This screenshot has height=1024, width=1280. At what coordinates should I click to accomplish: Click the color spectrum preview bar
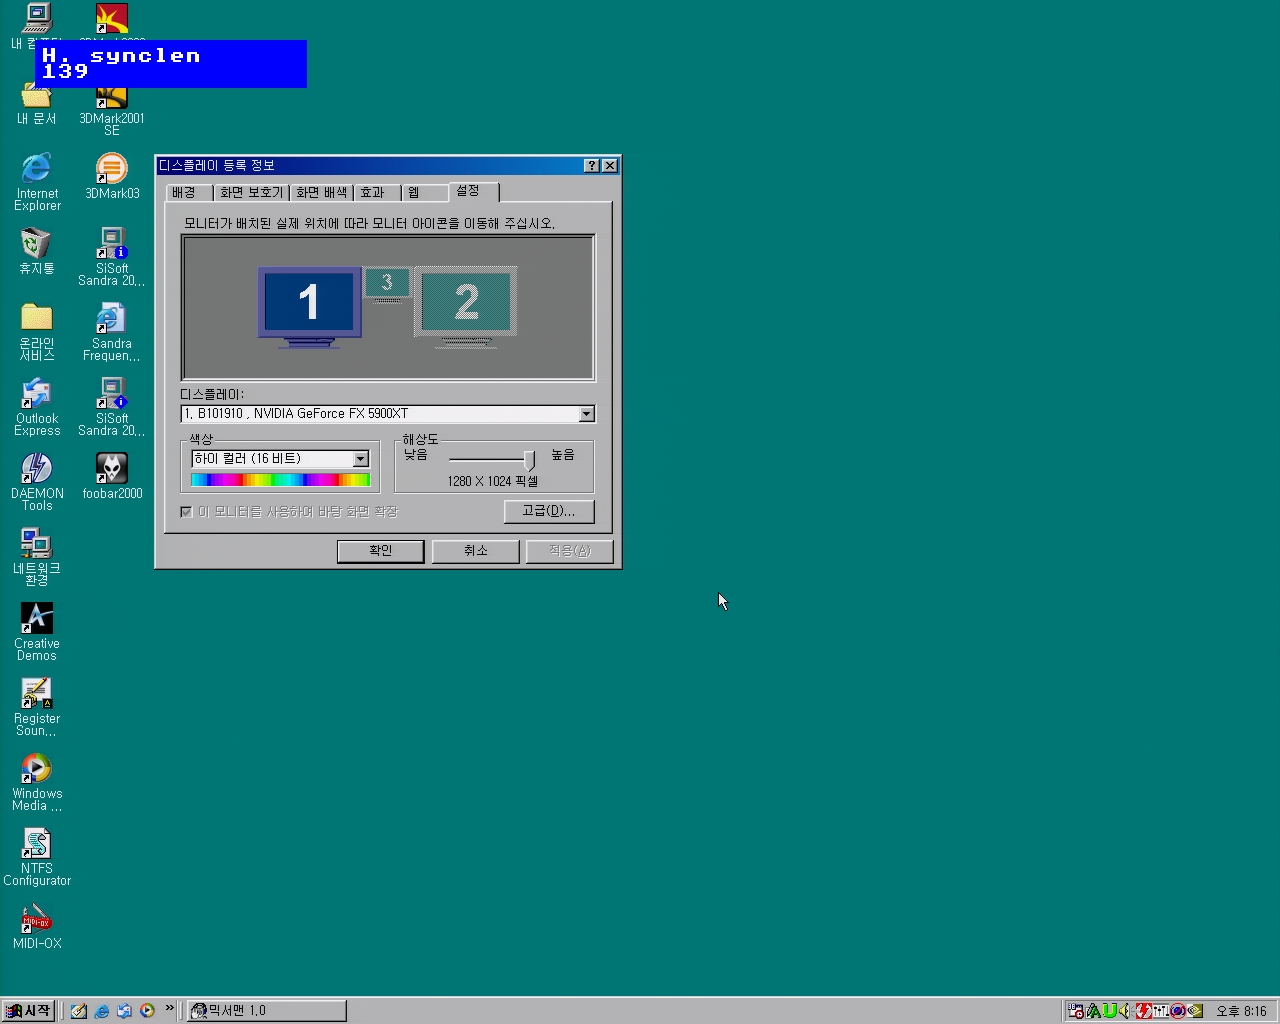(x=280, y=480)
